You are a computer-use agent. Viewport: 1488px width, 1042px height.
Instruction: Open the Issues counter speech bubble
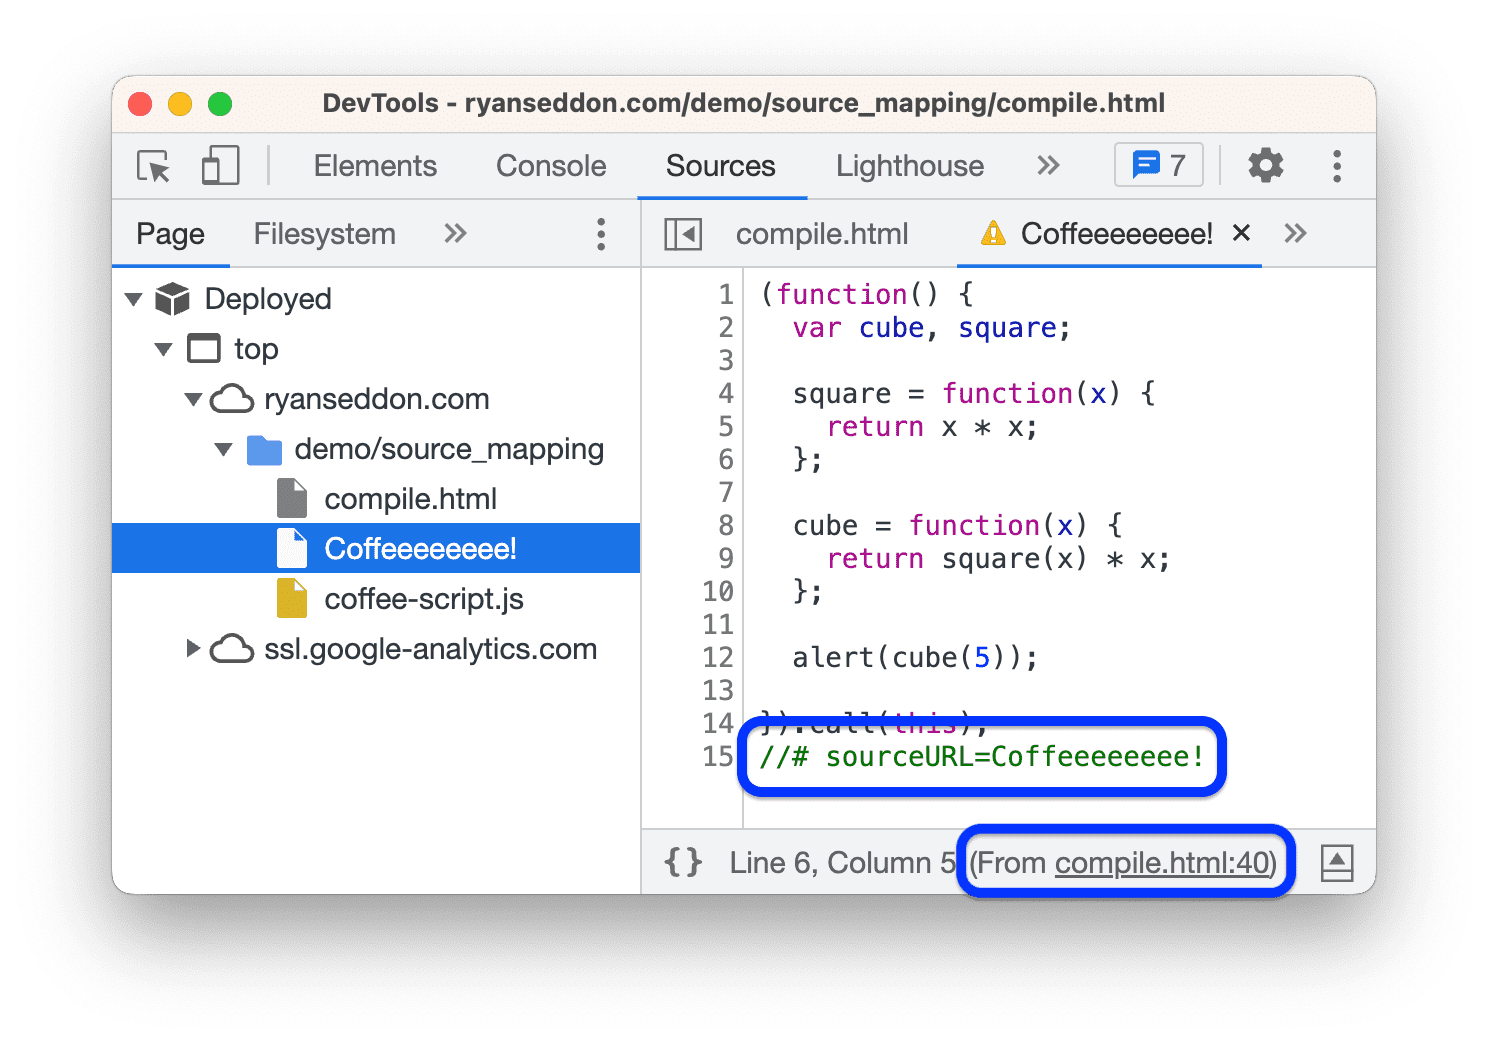tap(1157, 165)
